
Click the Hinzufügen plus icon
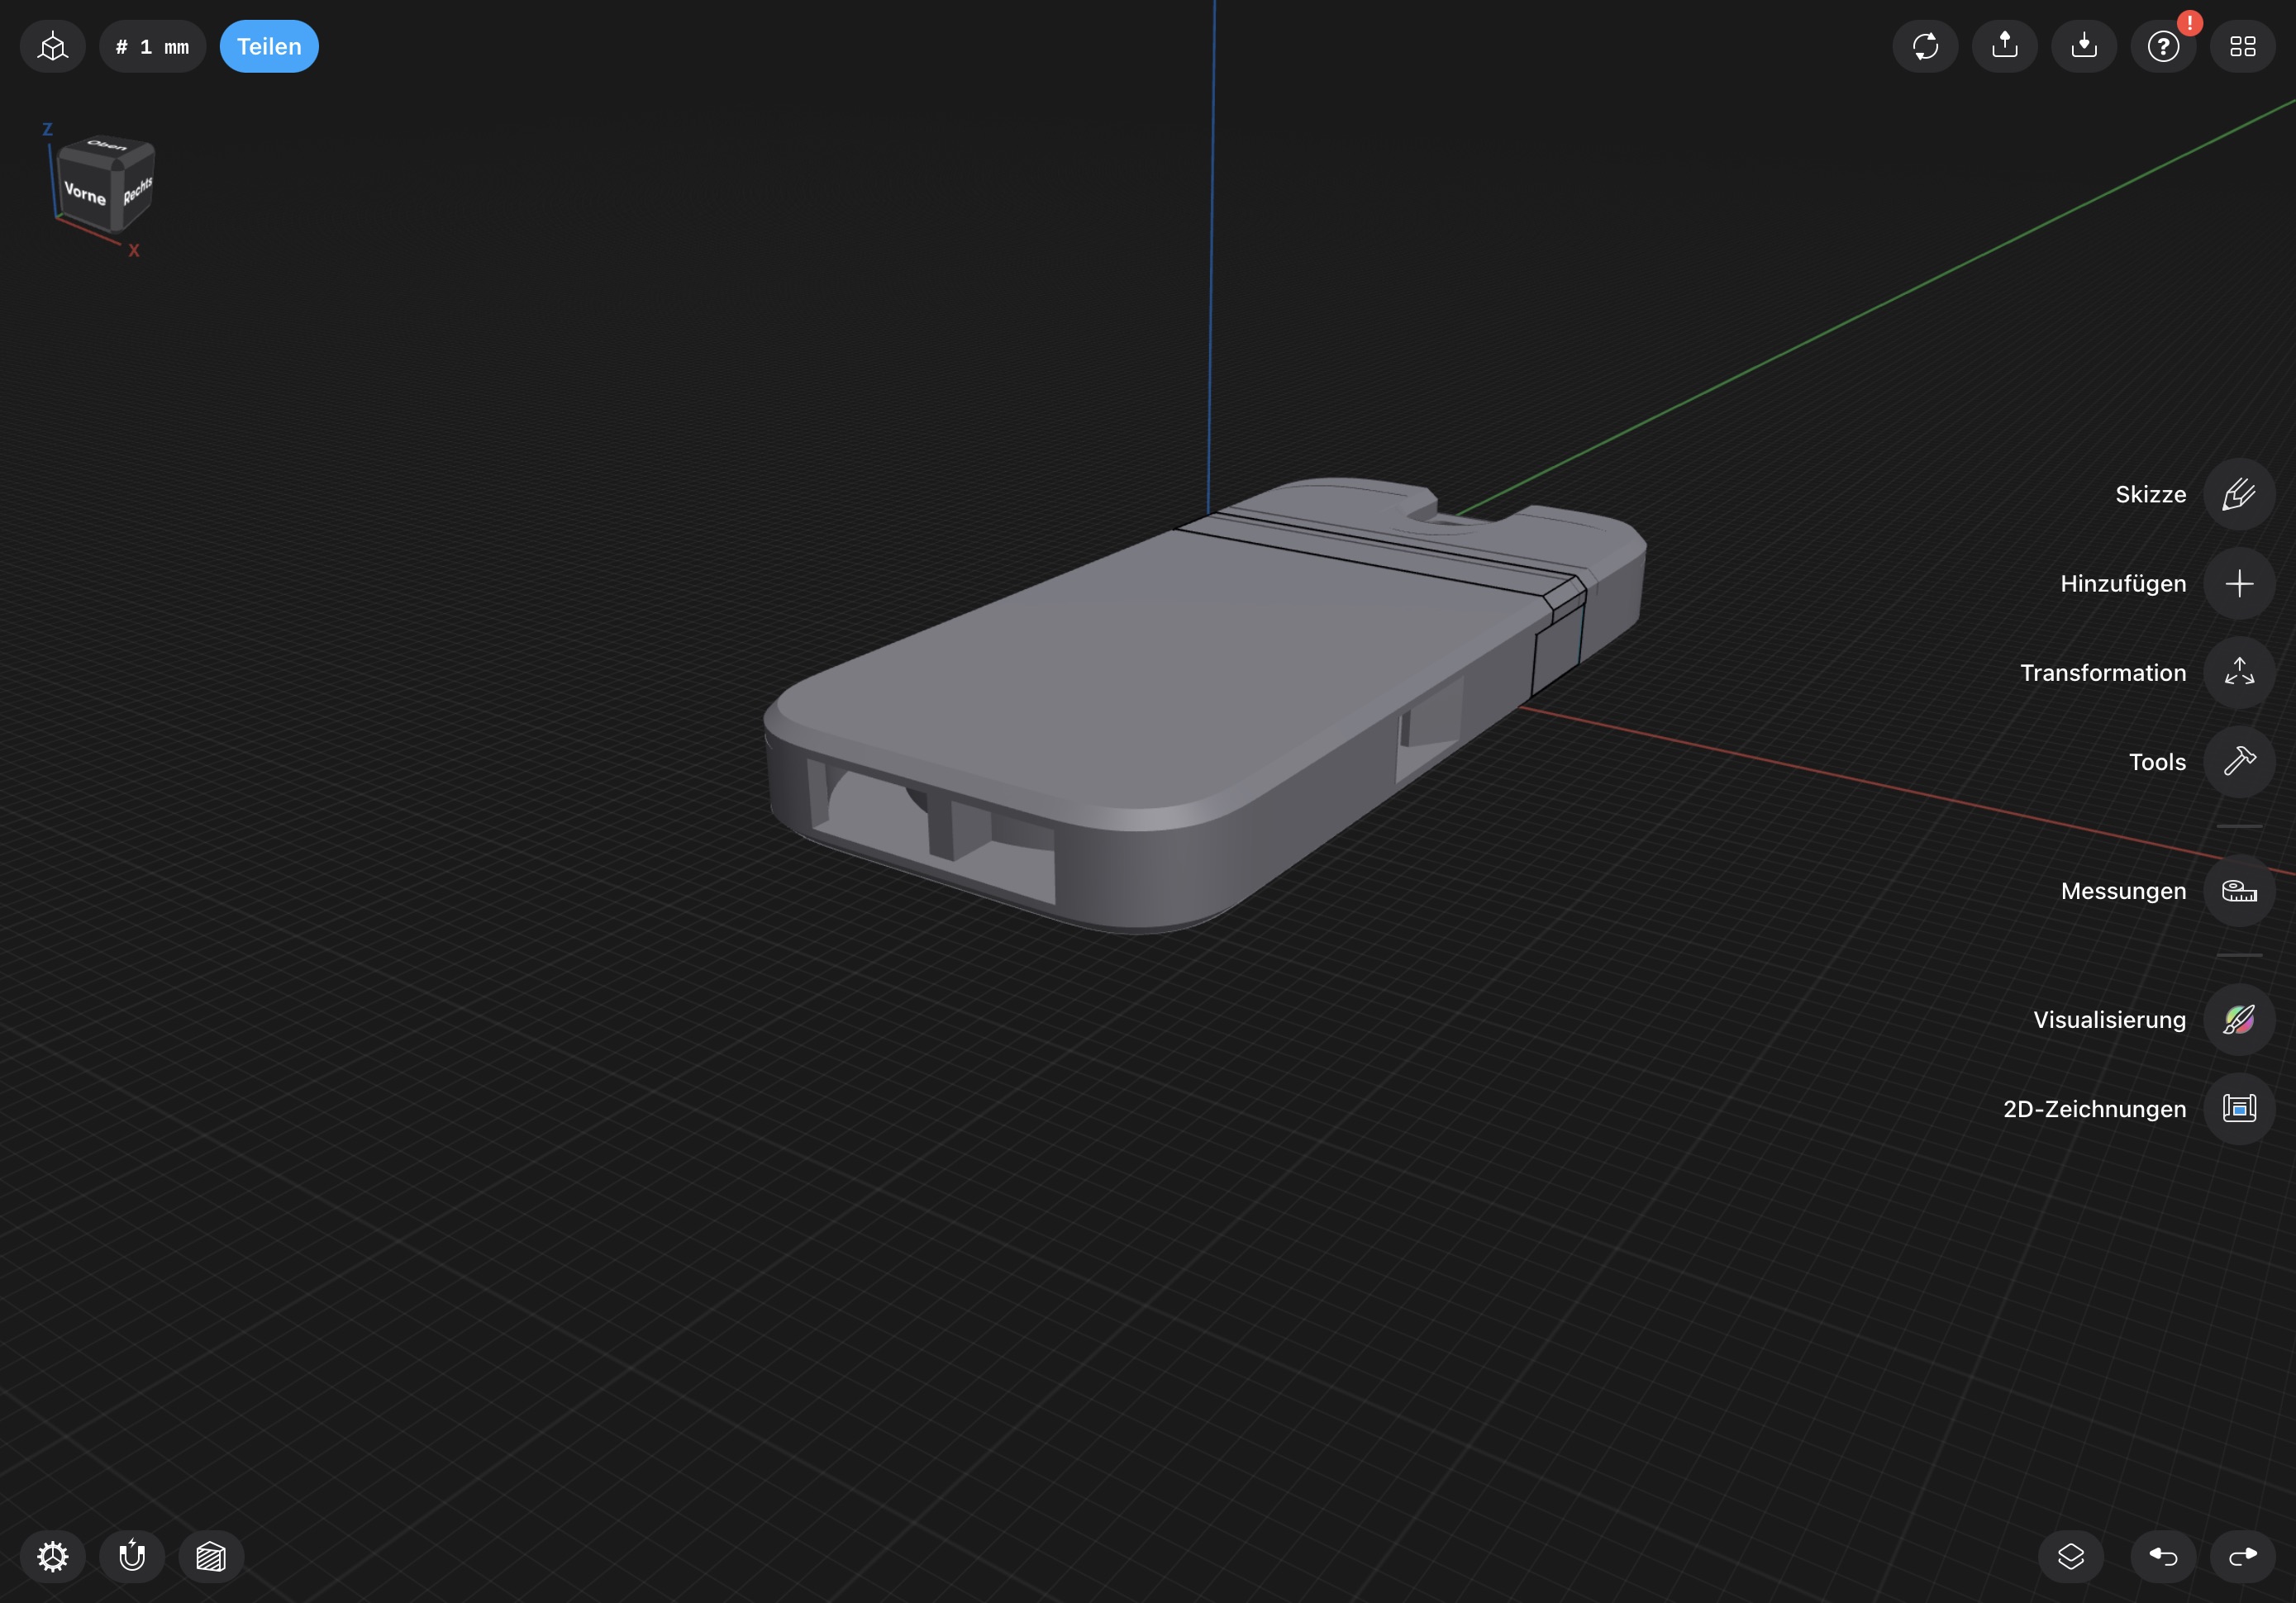[2239, 583]
